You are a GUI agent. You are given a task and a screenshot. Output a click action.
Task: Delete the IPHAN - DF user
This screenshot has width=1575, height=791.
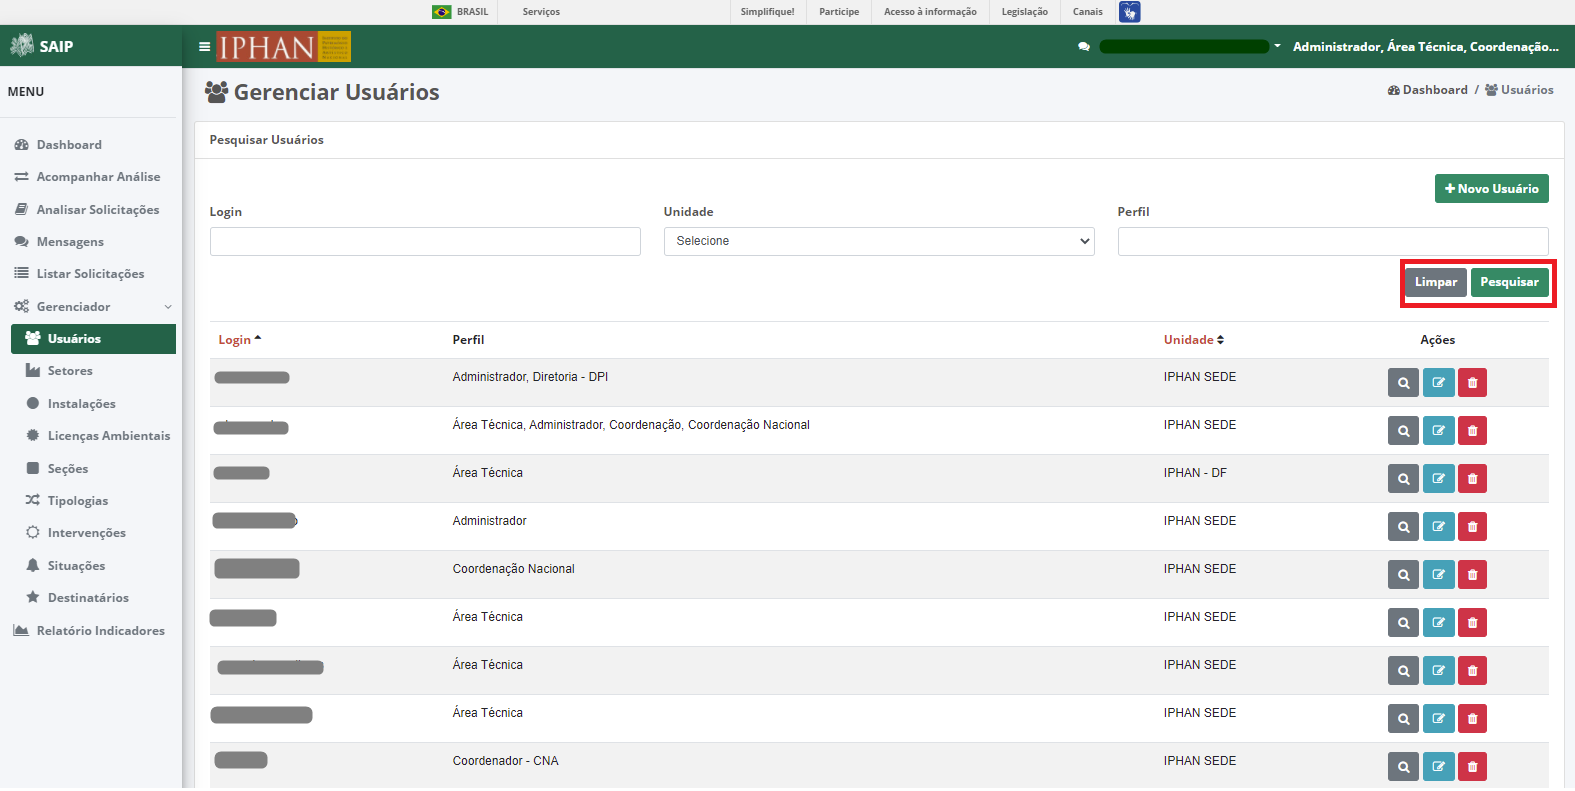[x=1472, y=479]
